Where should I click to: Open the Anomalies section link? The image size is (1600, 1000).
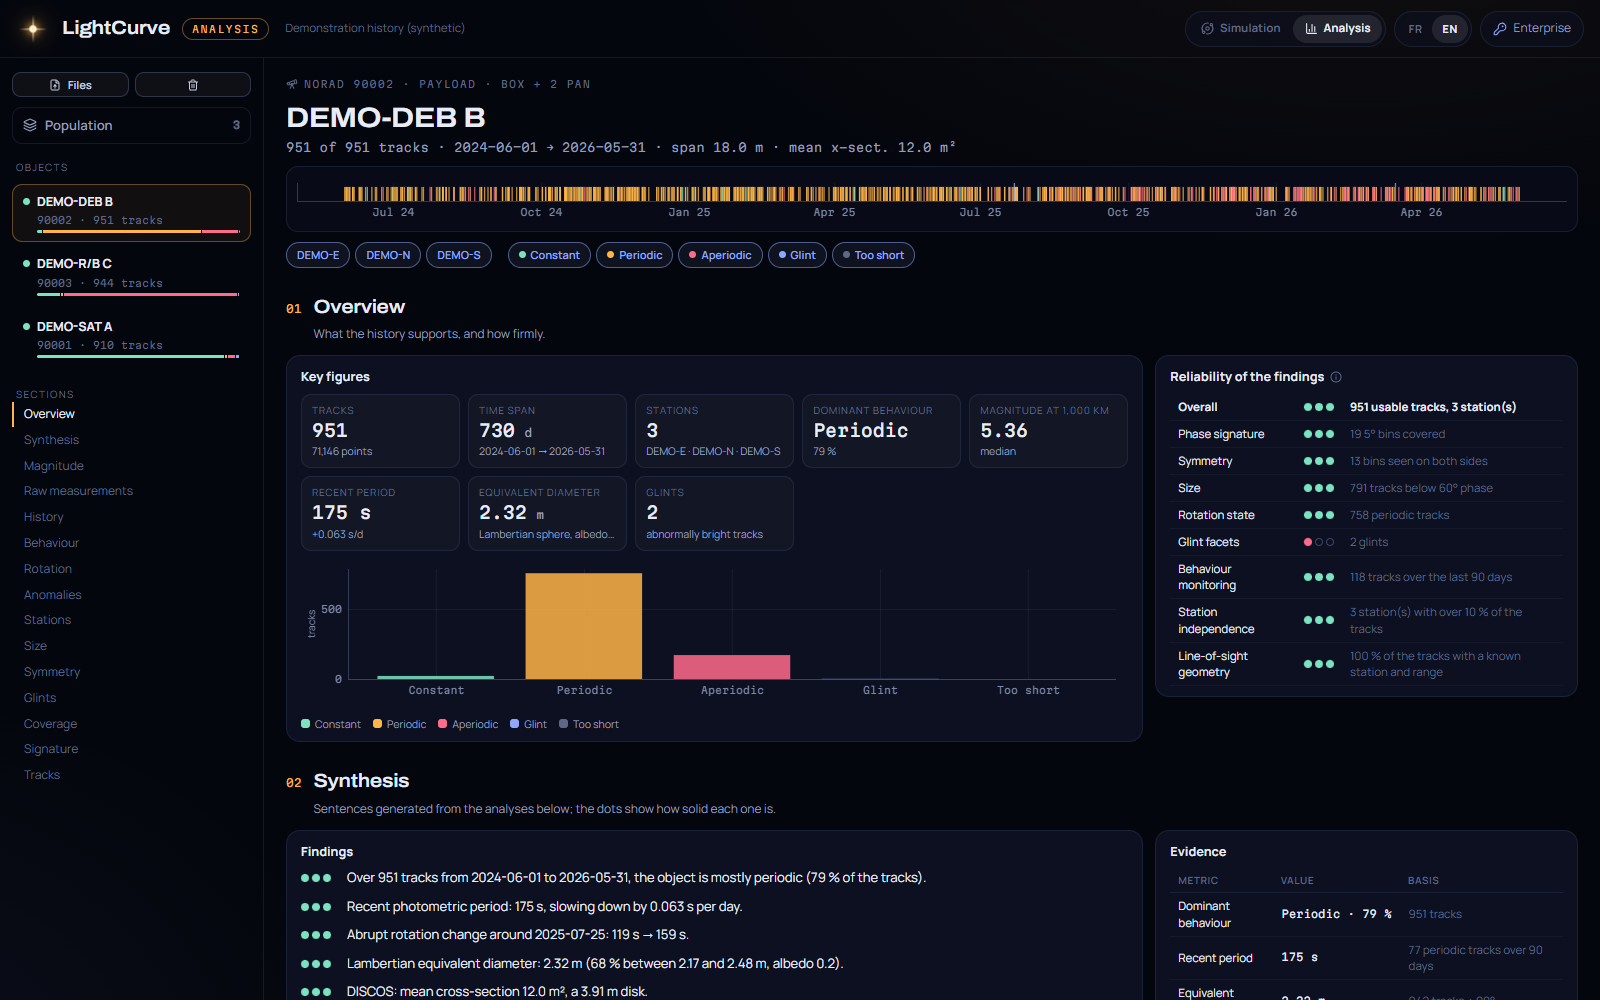click(x=53, y=595)
